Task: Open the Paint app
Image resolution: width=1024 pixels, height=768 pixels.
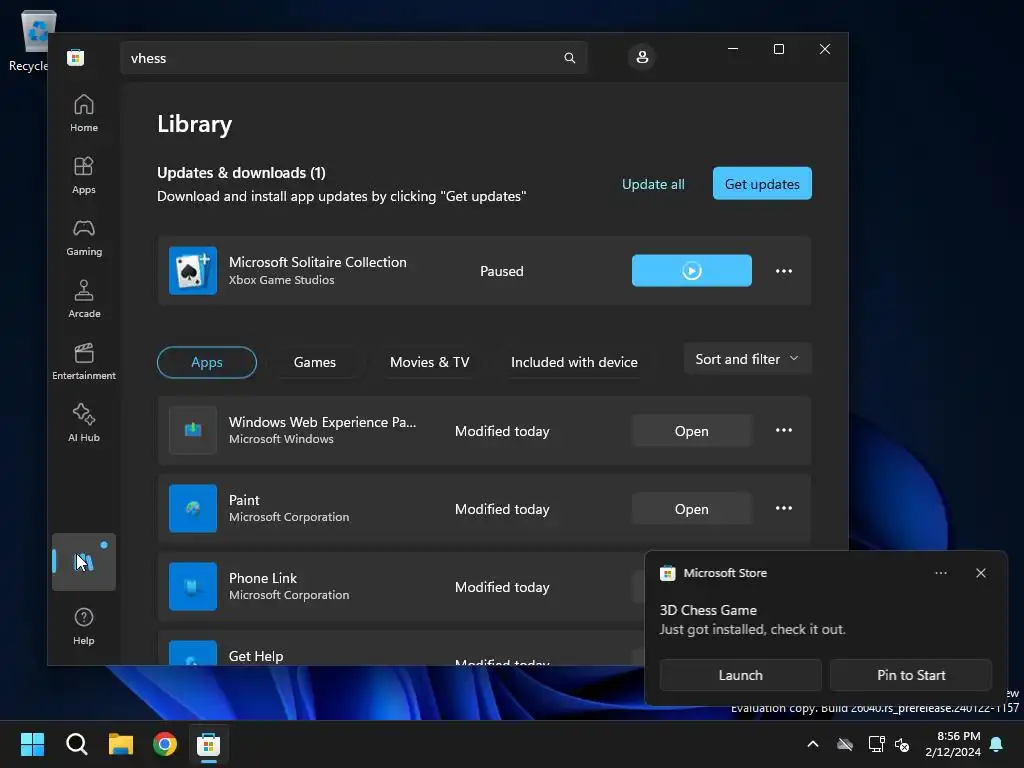Action: (x=692, y=509)
